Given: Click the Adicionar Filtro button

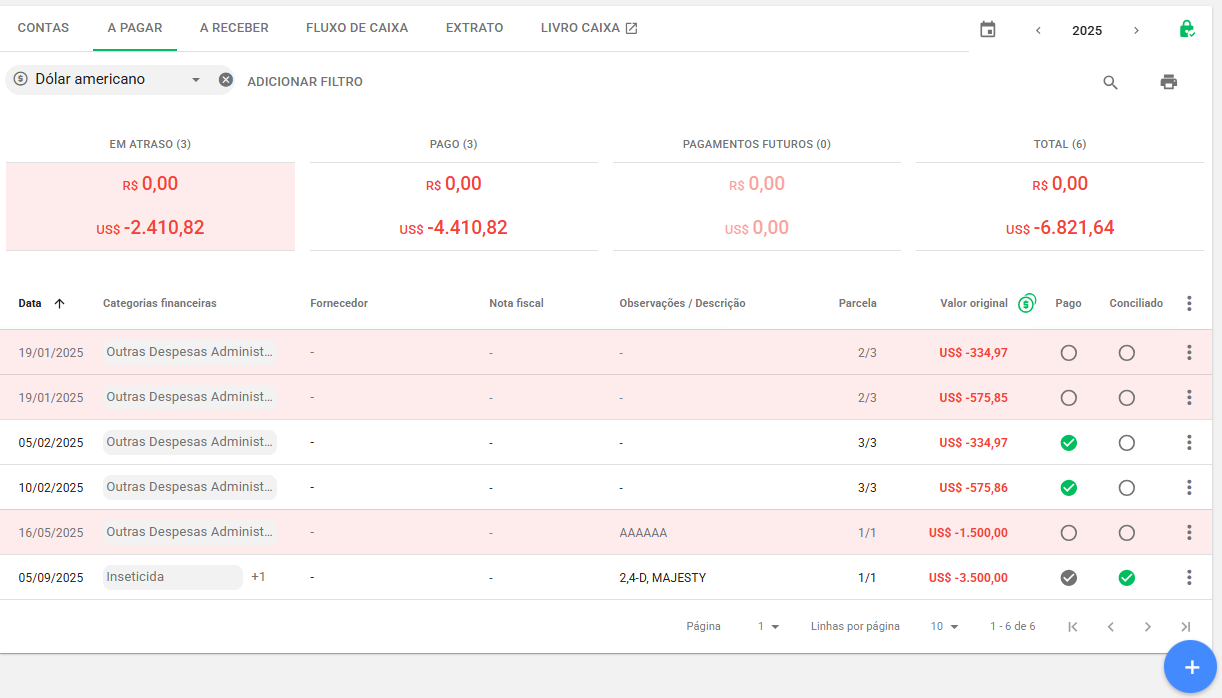Looking at the screenshot, I should [305, 82].
